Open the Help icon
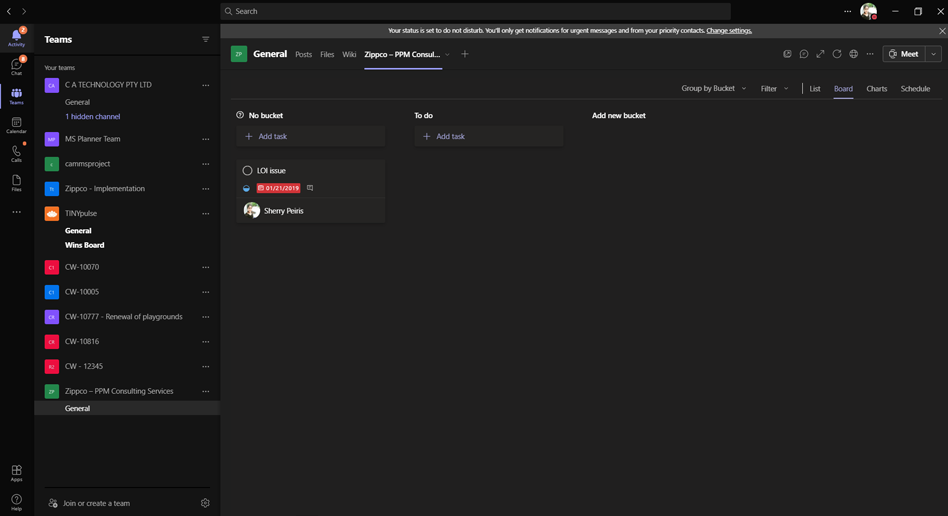 (16, 502)
